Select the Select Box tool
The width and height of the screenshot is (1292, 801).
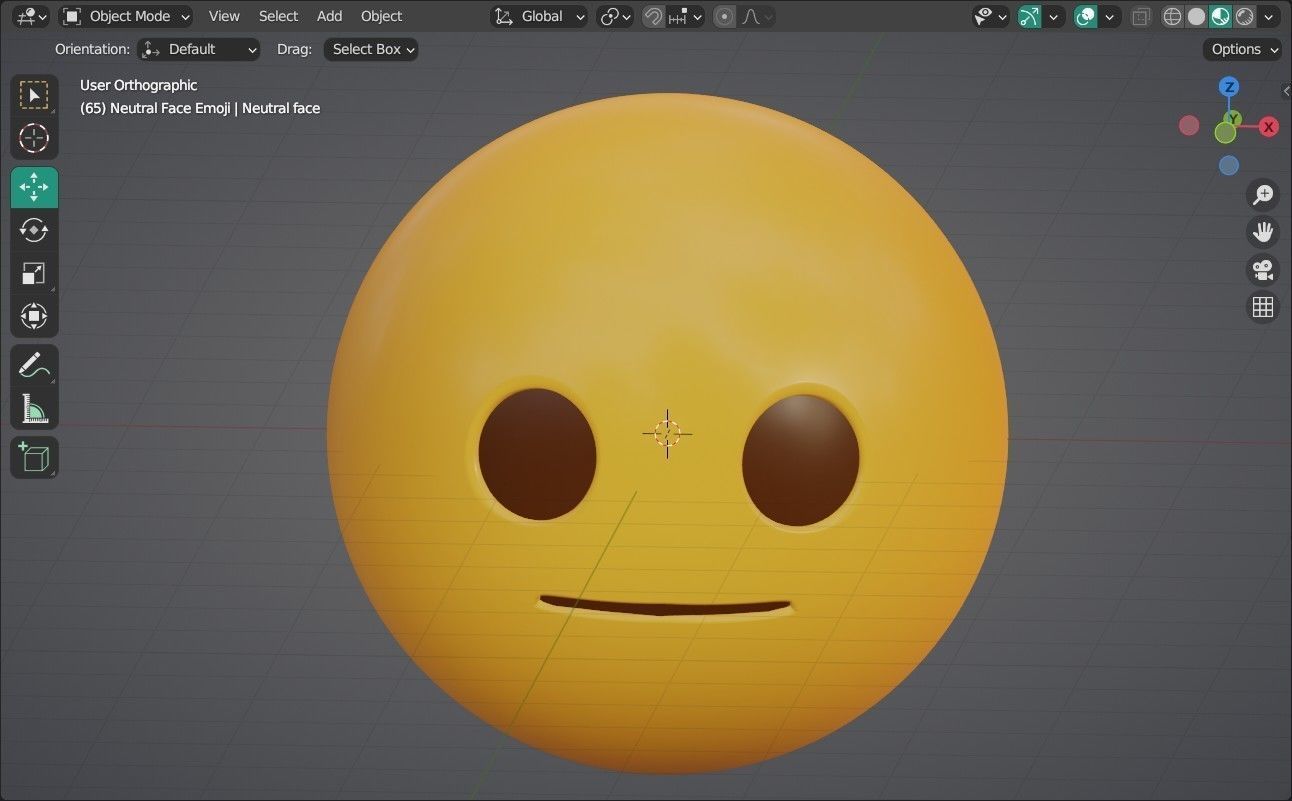[x=34, y=95]
